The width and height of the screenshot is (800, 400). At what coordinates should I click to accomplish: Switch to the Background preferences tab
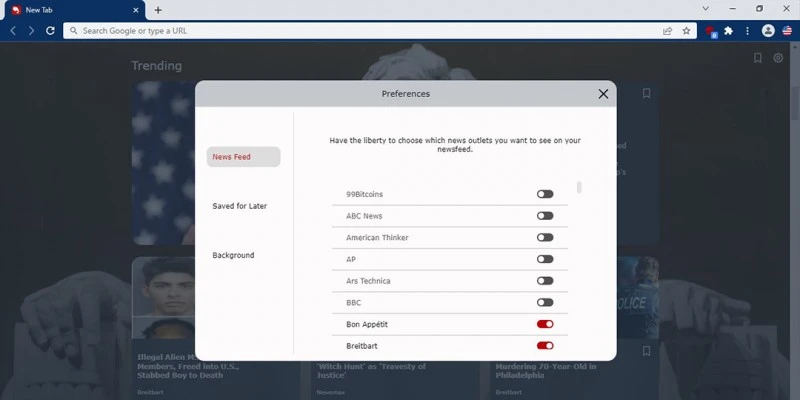(233, 255)
